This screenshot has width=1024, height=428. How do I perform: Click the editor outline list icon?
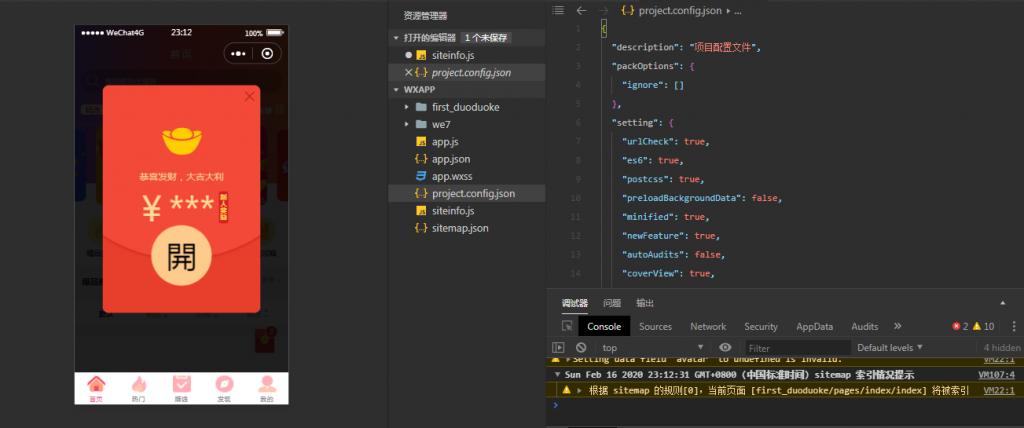point(557,10)
